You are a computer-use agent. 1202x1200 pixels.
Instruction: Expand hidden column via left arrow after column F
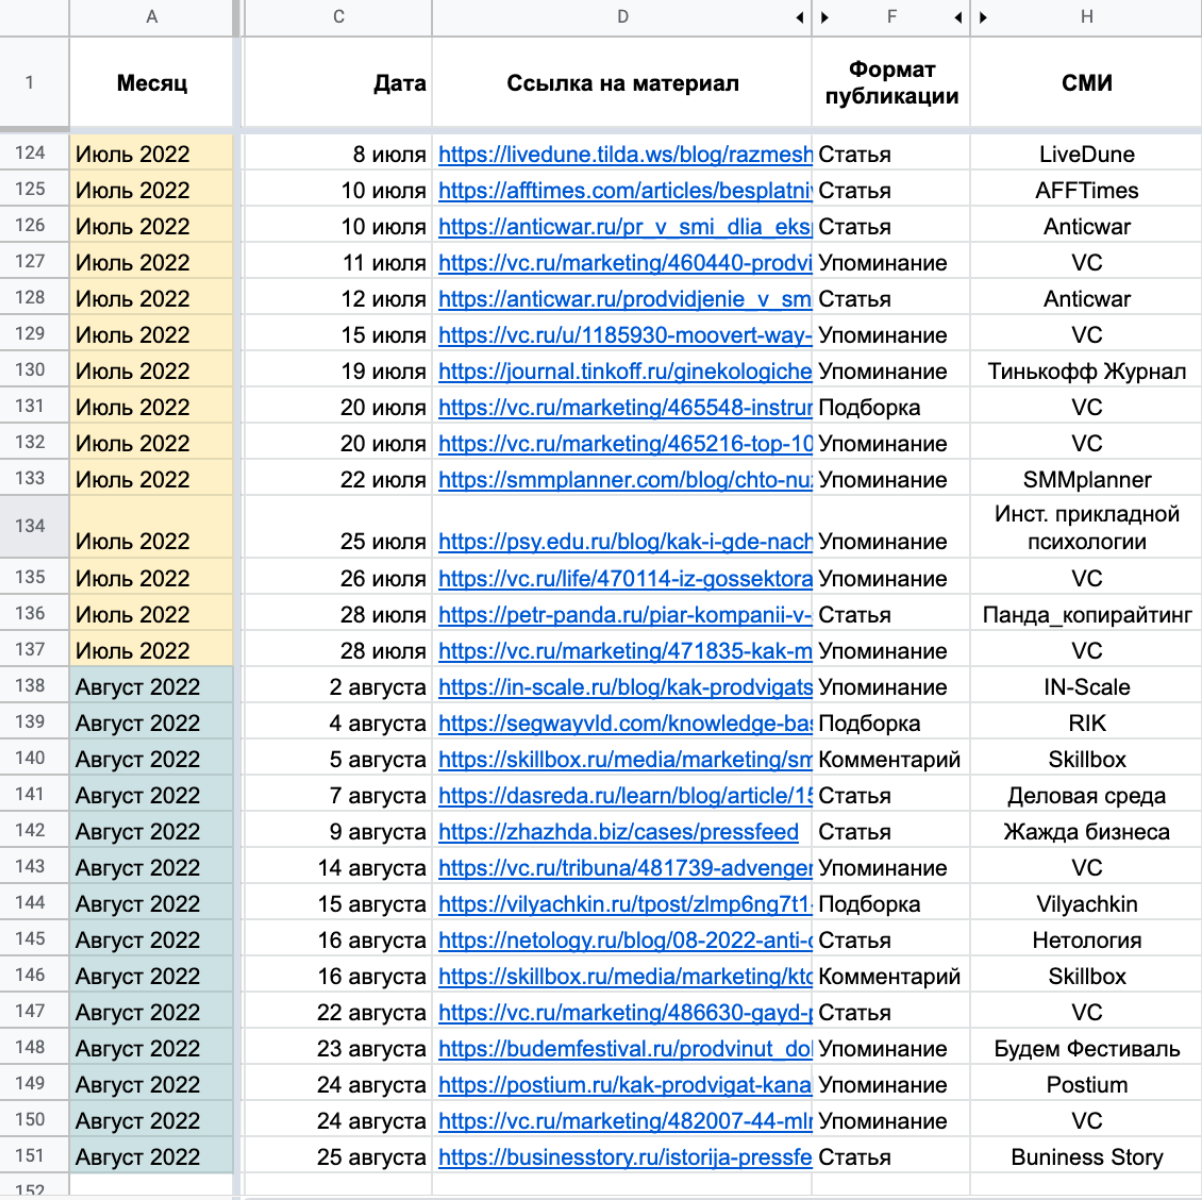(958, 17)
